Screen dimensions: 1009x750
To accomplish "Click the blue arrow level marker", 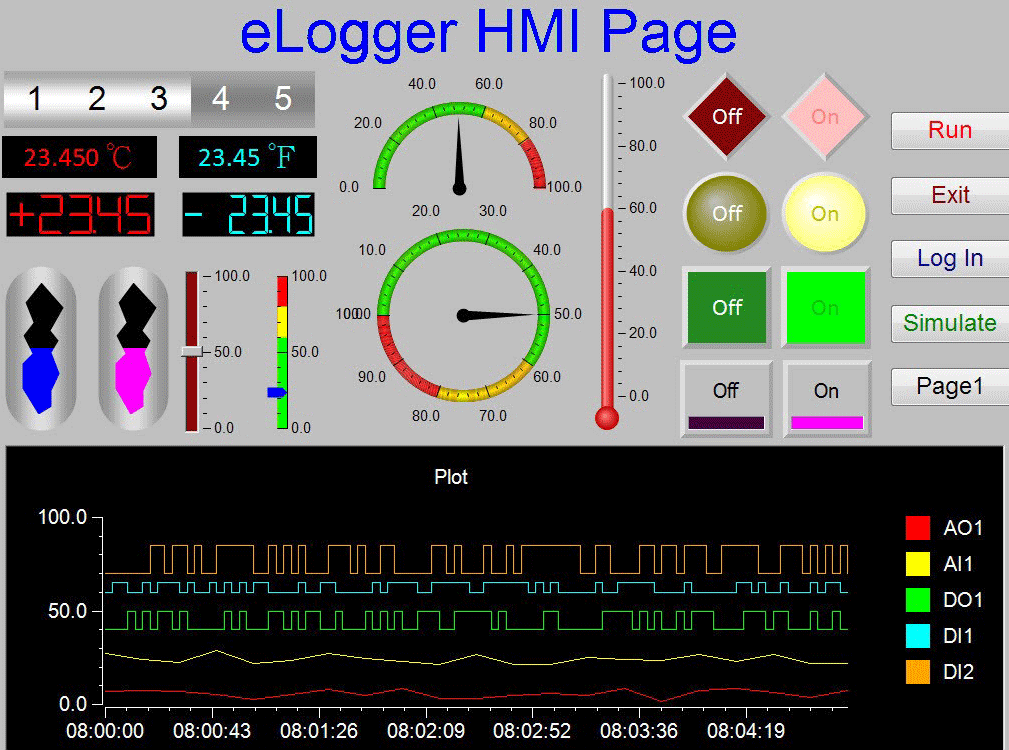I will 277,392.
